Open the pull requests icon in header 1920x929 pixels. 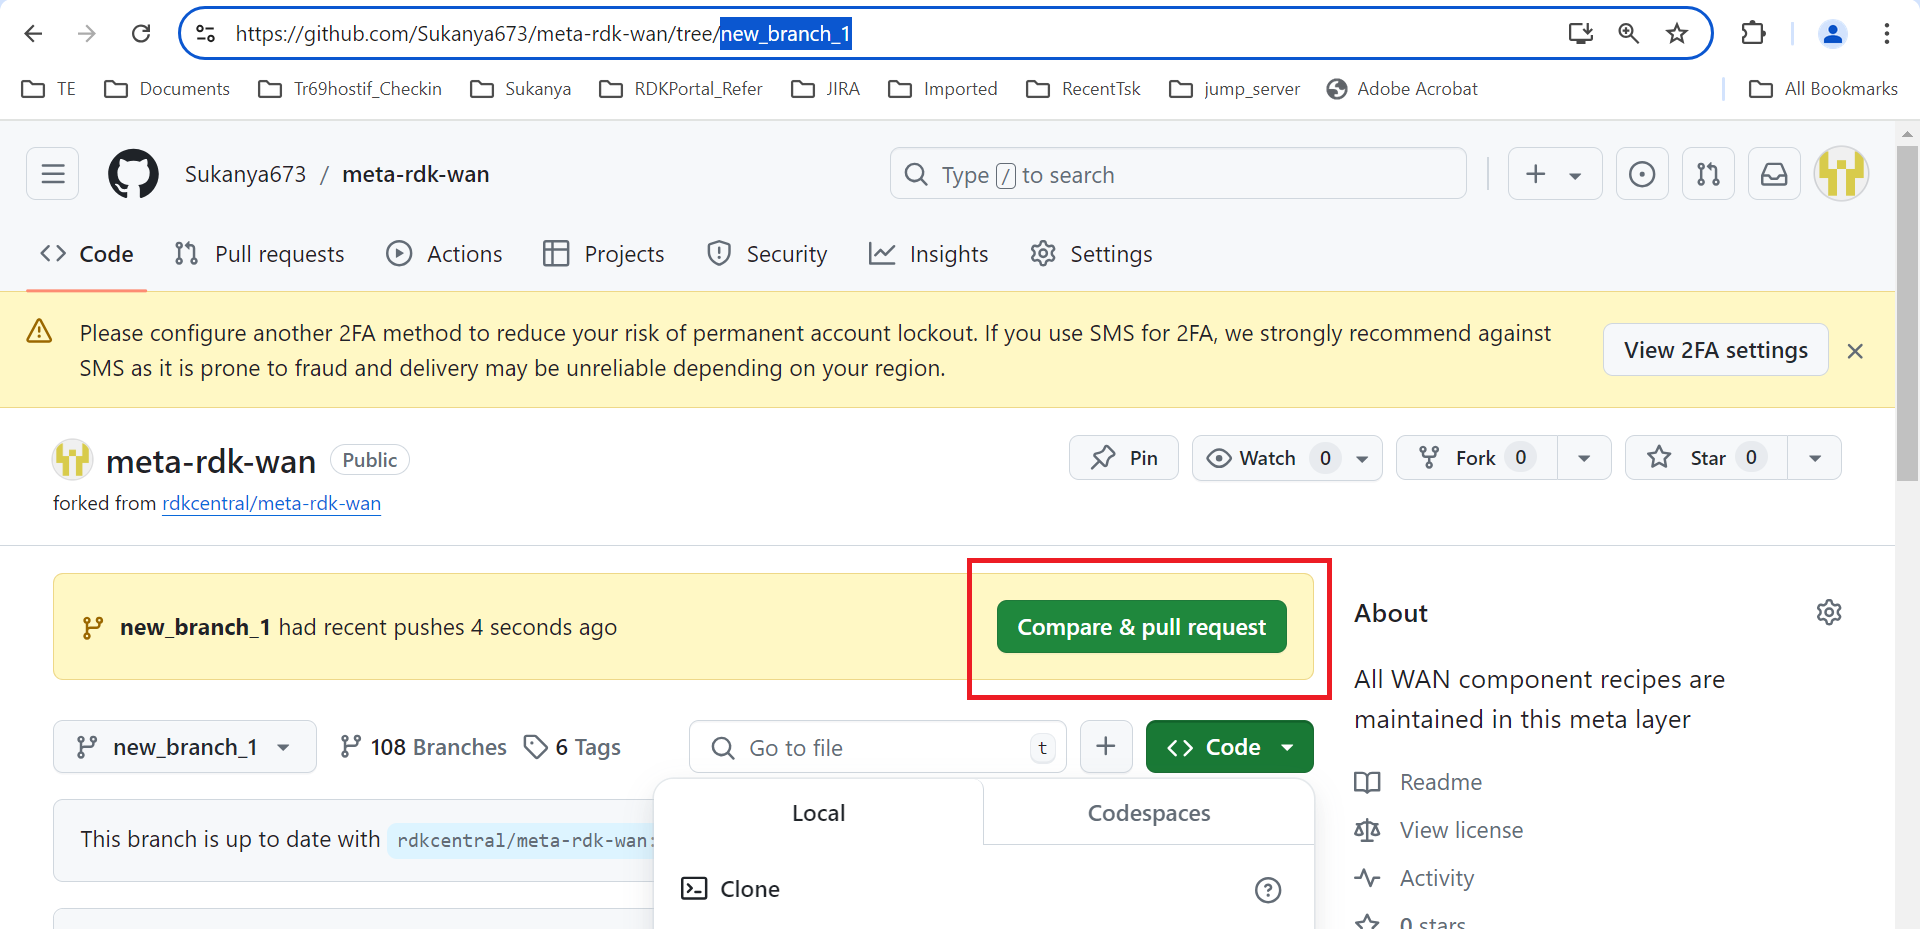click(1708, 174)
